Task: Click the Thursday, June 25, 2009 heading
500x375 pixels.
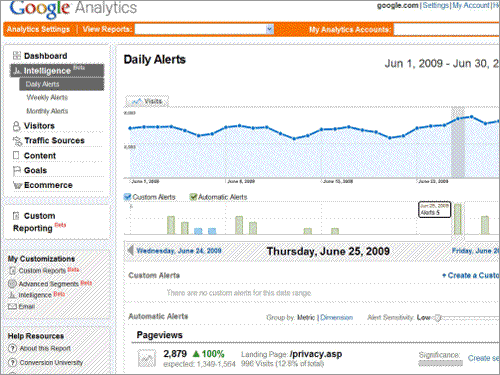Action: click(328, 251)
